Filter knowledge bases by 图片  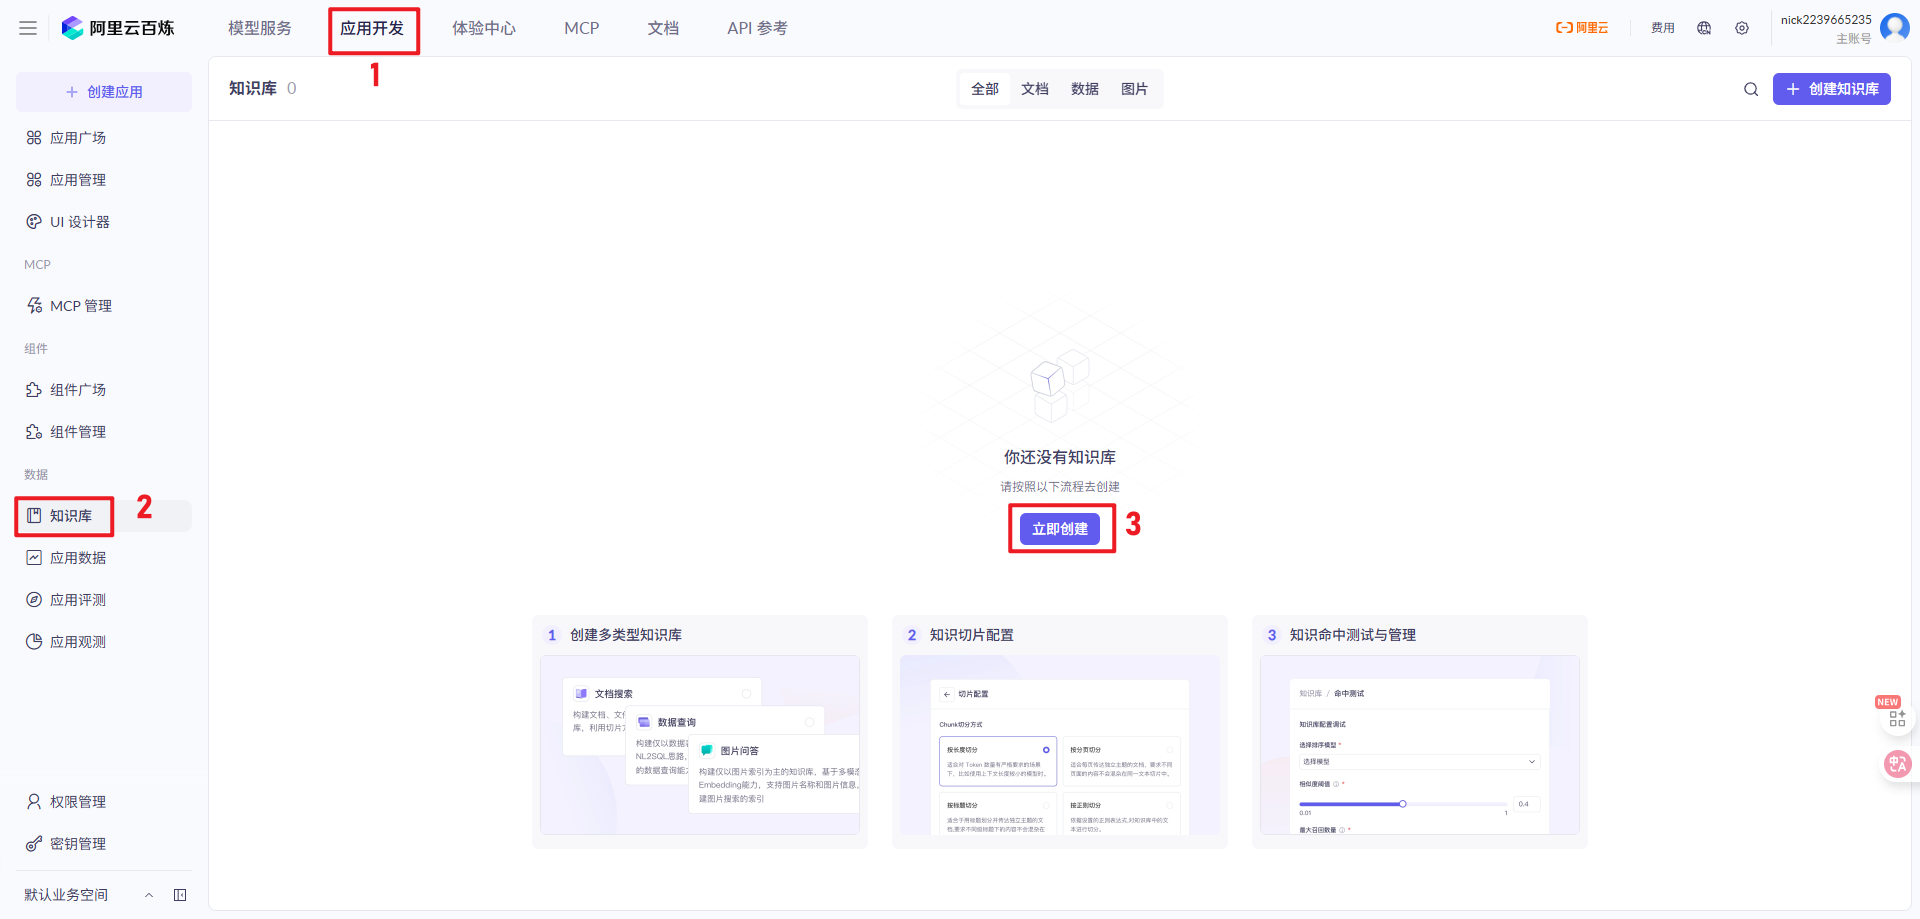1134,89
